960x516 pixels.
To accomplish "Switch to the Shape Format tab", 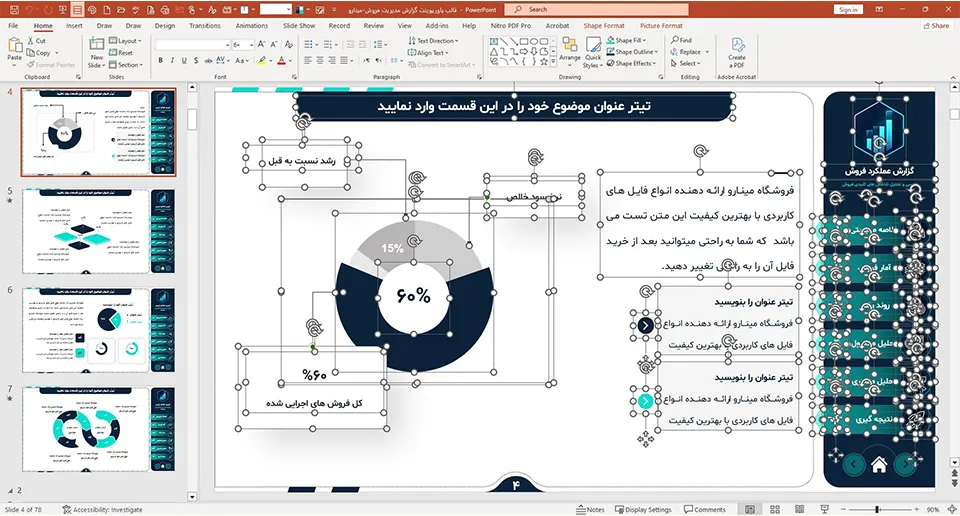I will 604,26.
